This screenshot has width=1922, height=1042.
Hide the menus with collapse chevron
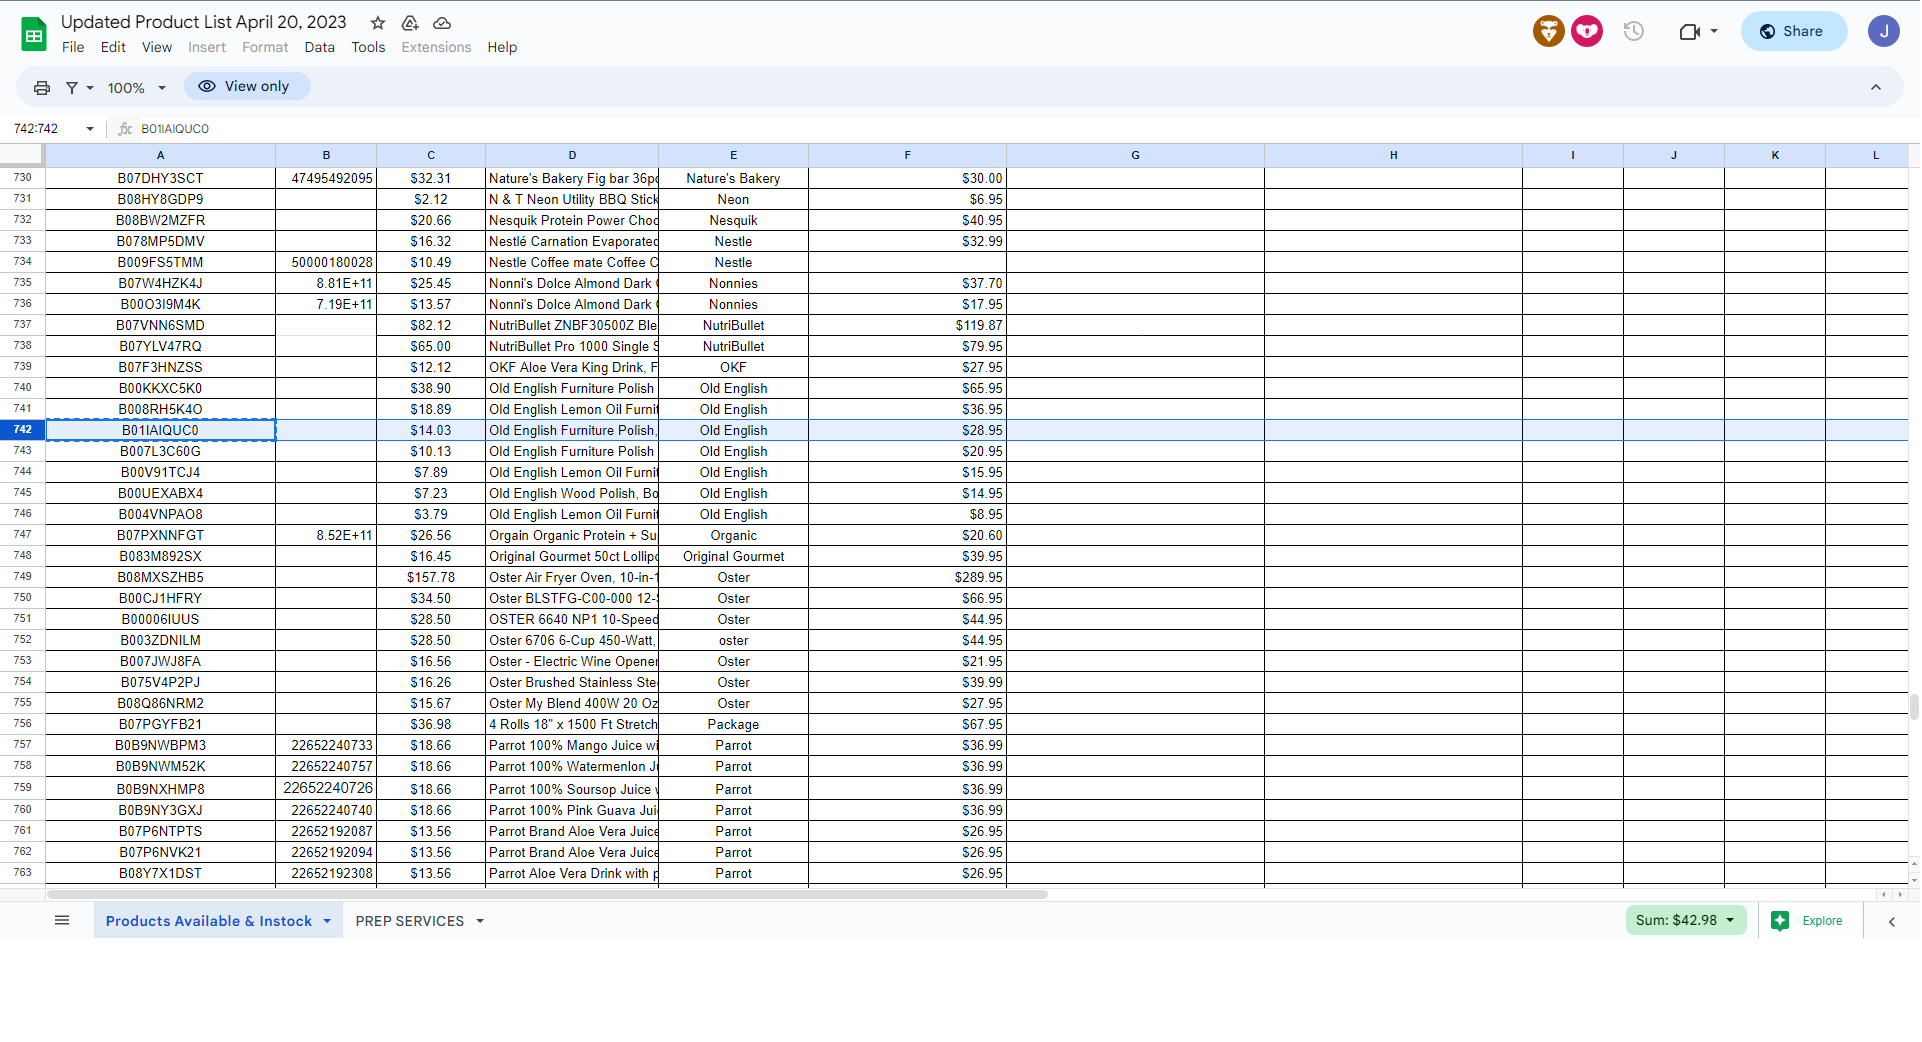1876,88
